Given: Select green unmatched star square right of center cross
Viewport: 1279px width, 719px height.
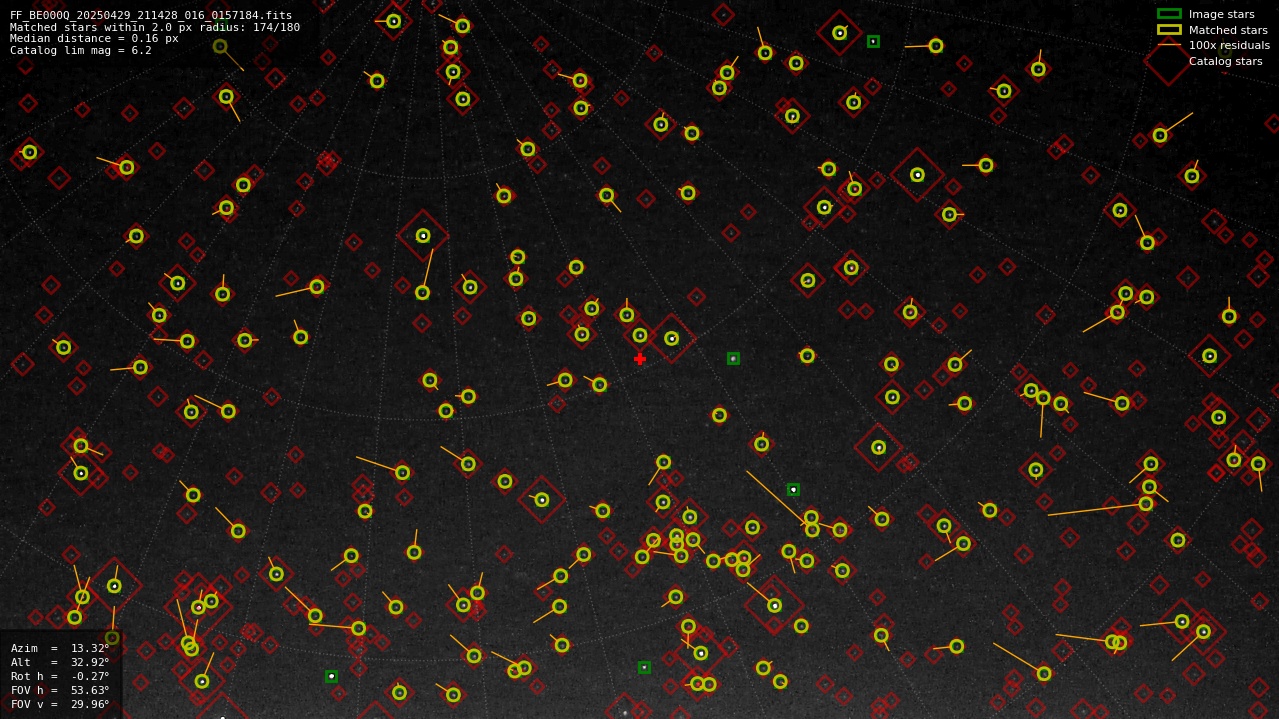Looking at the screenshot, I should coord(733,358).
